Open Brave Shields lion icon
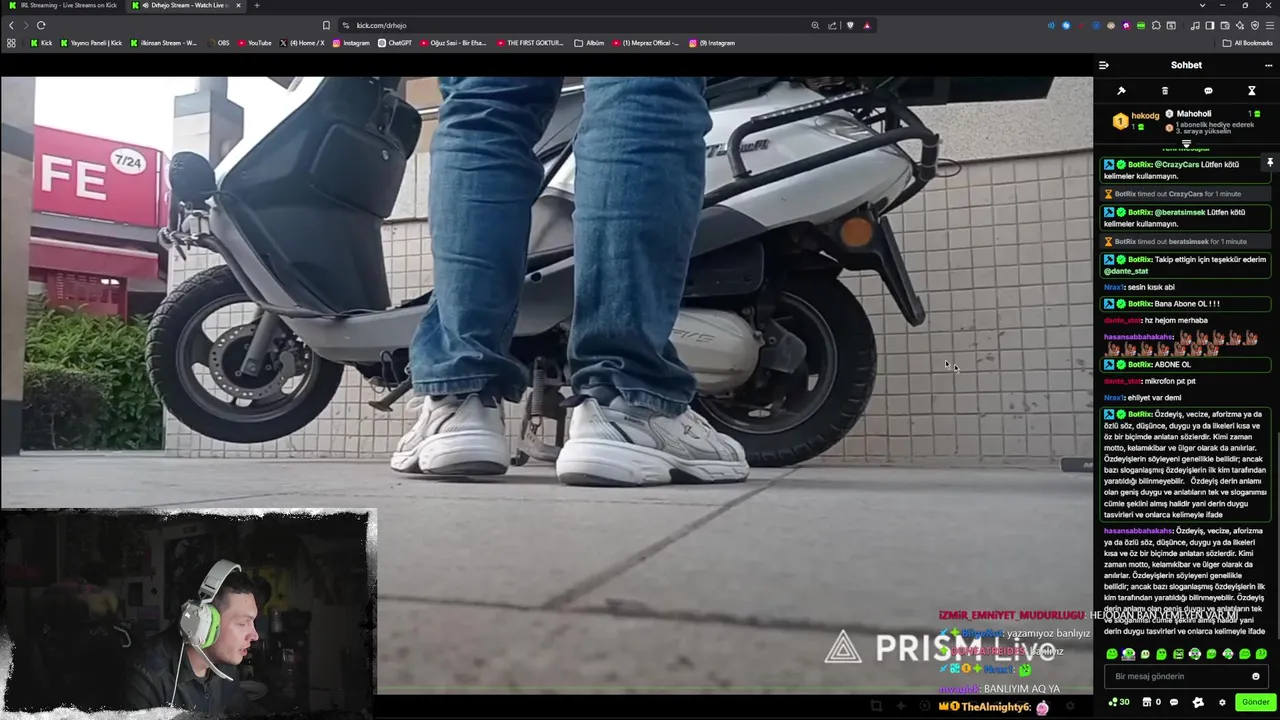The image size is (1280, 720). pos(850,25)
